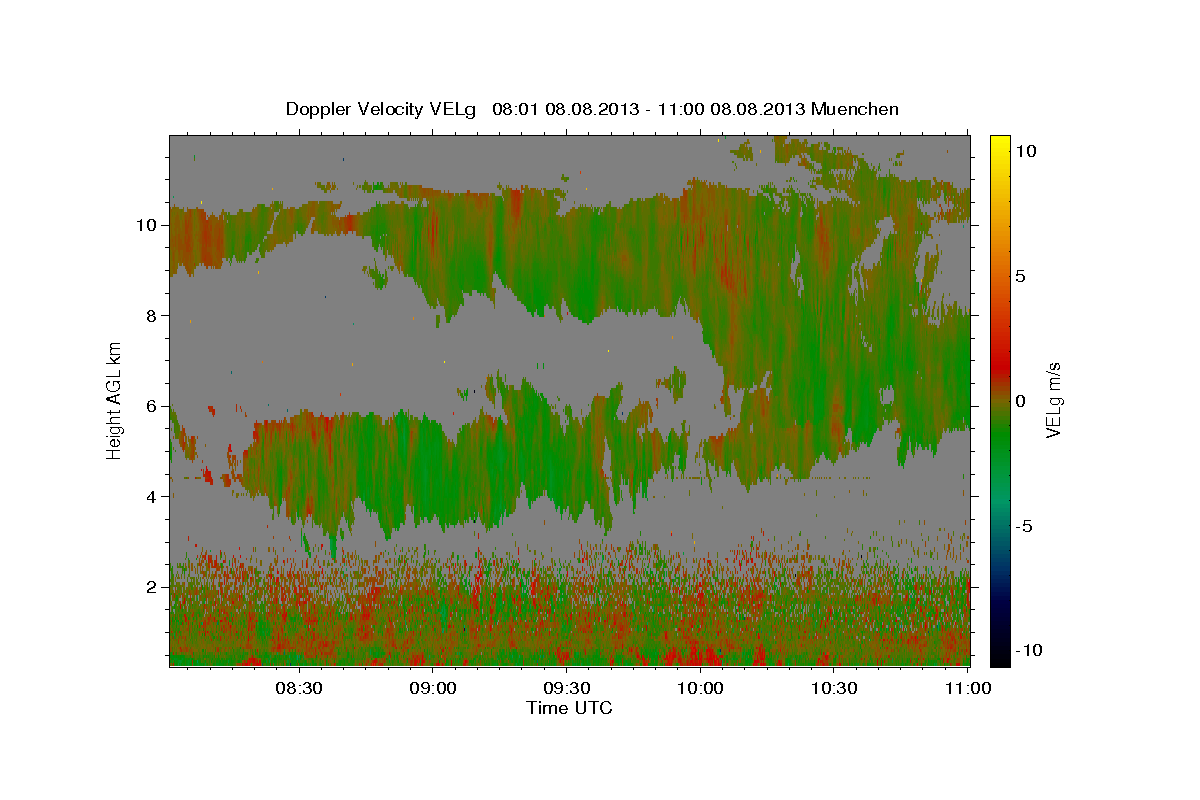Click the '09:30' time tick label

(x=566, y=688)
